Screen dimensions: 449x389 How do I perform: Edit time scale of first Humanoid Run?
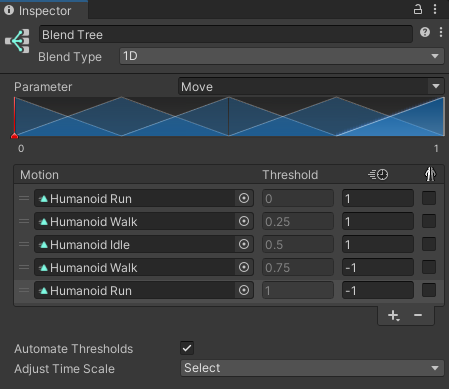[x=378, y=198]
